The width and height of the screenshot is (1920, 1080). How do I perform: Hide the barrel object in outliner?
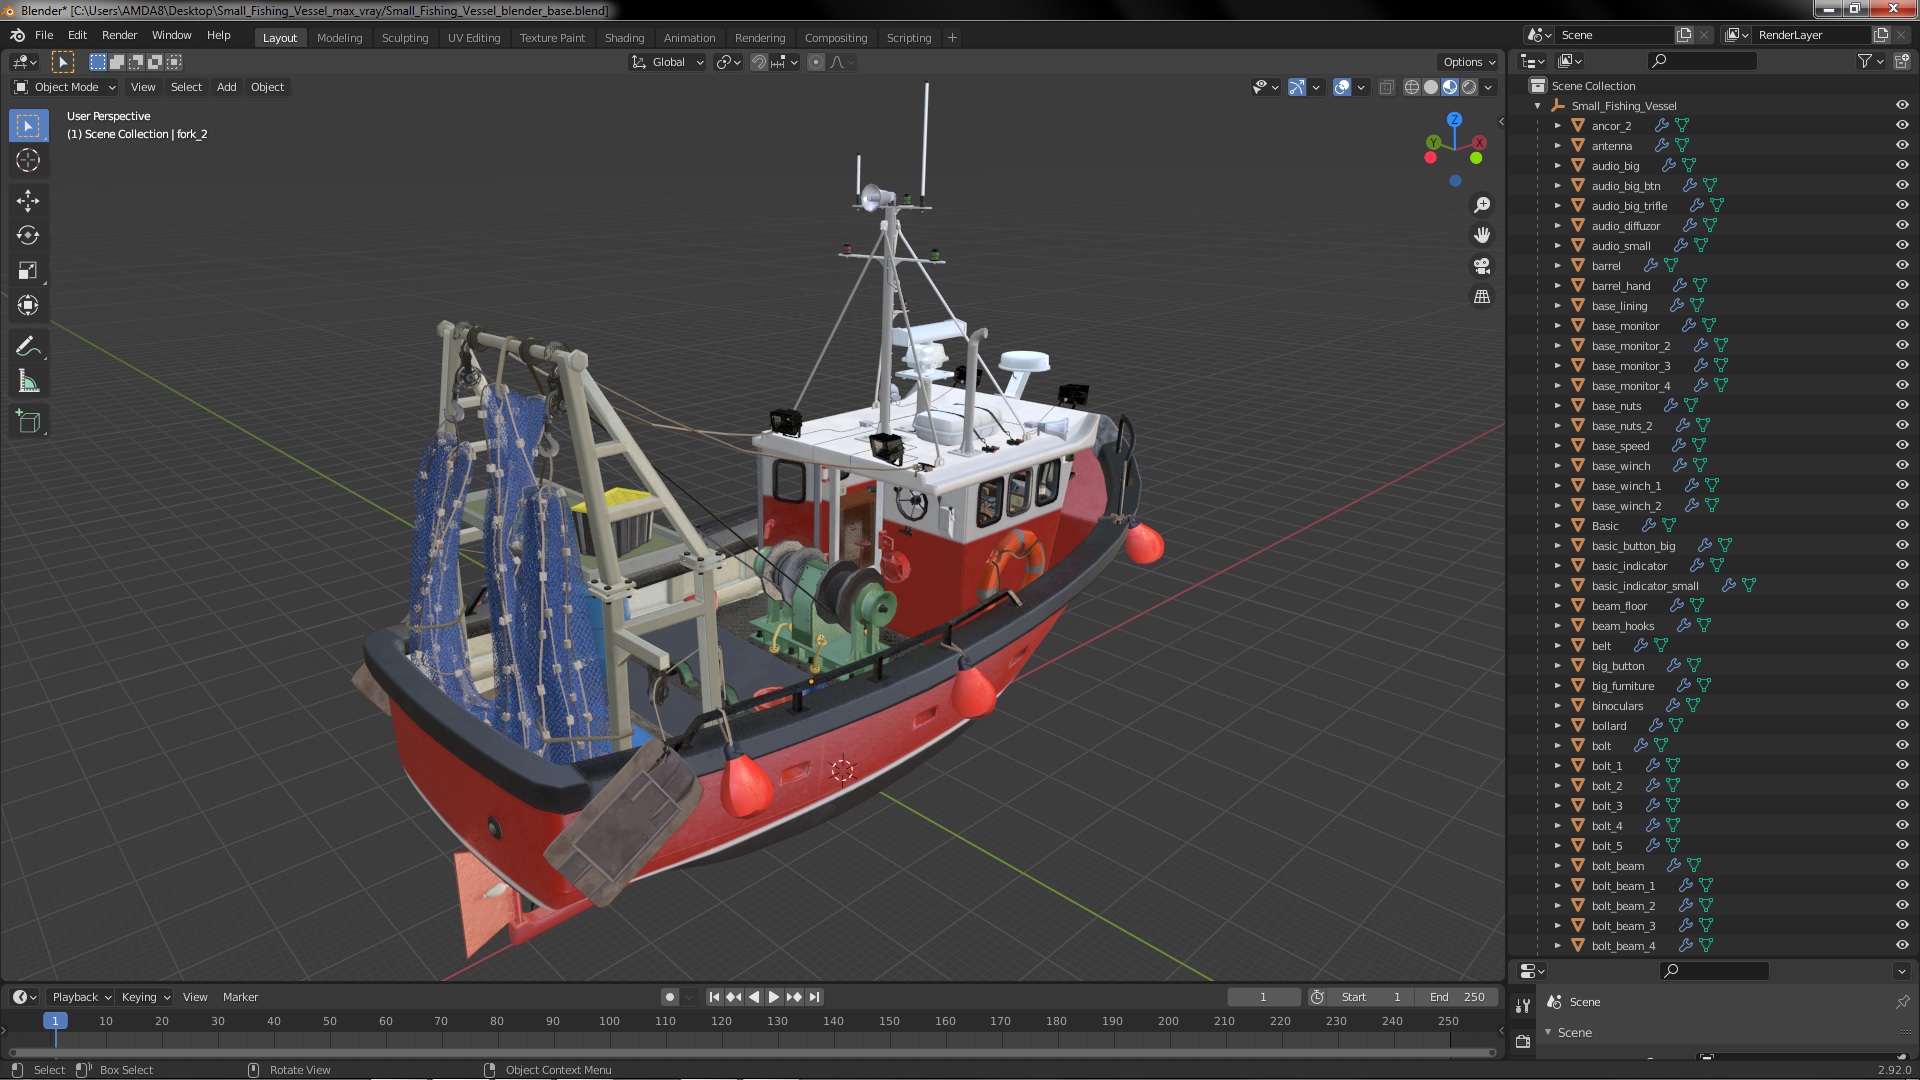[1901, 265]
